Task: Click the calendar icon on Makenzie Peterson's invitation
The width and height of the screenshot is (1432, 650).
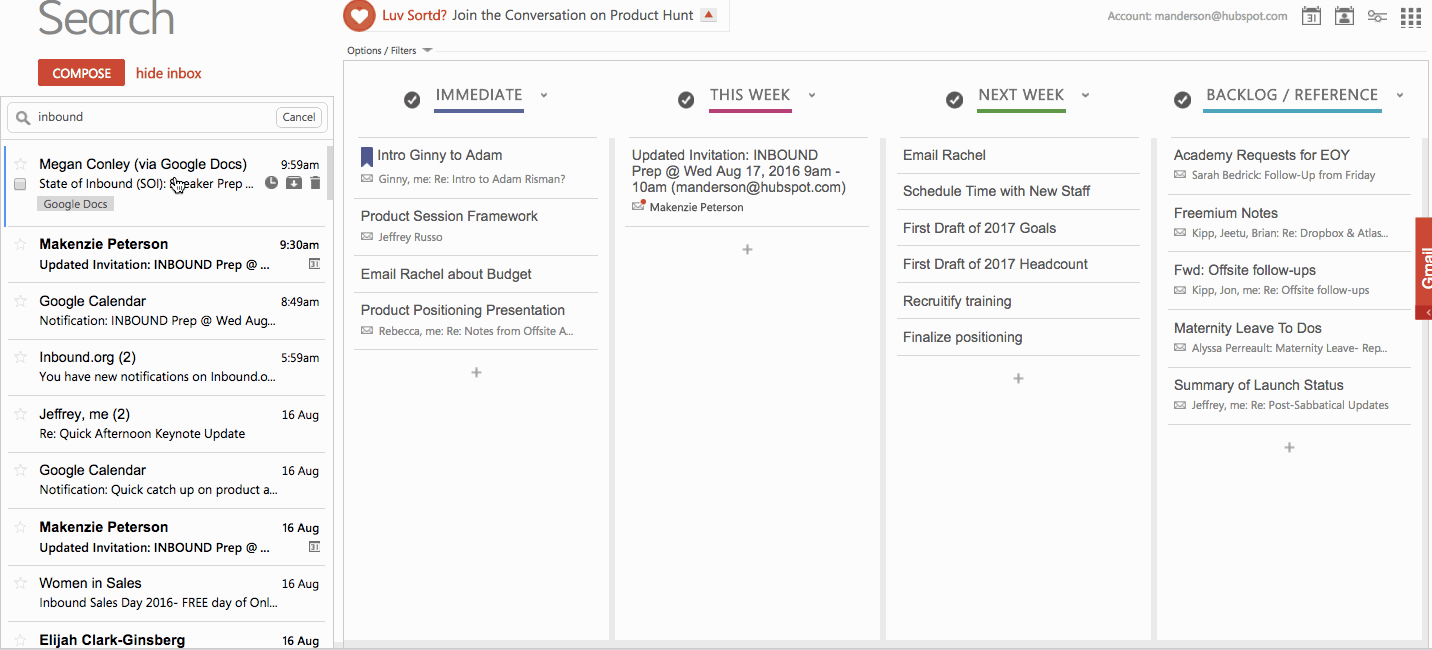Action: pos(314,264)
